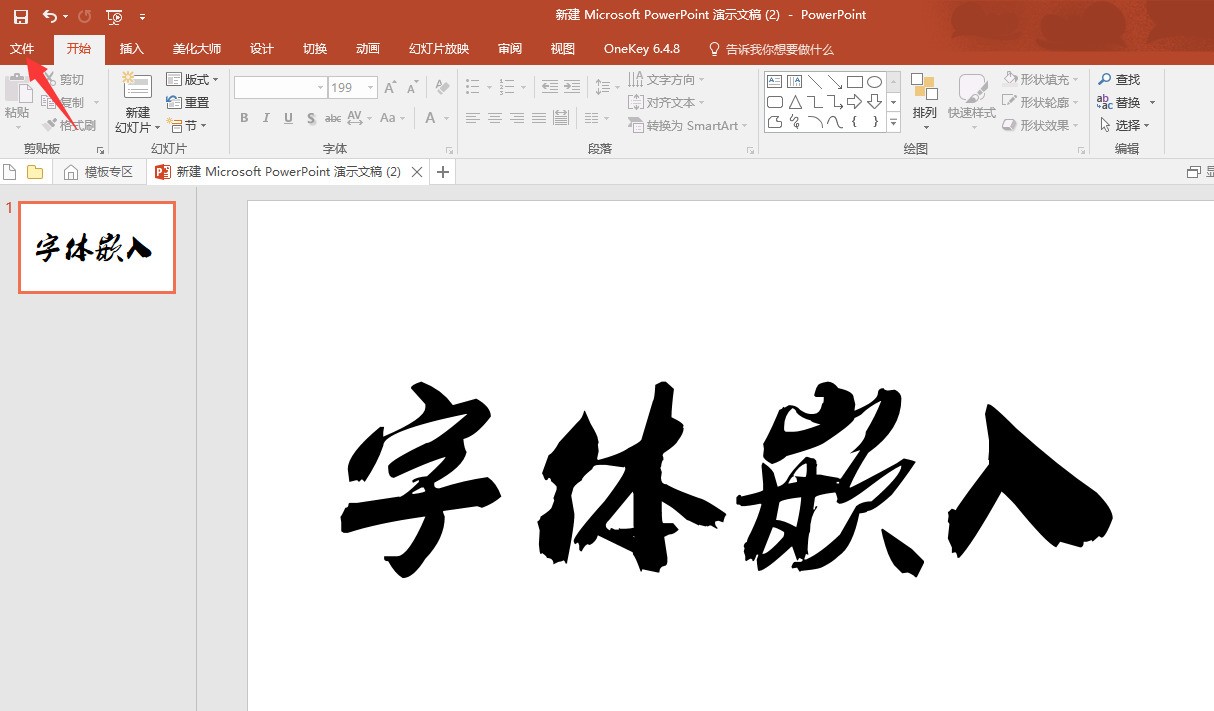Click the Reset (重置) slide button

click(188, 102)
